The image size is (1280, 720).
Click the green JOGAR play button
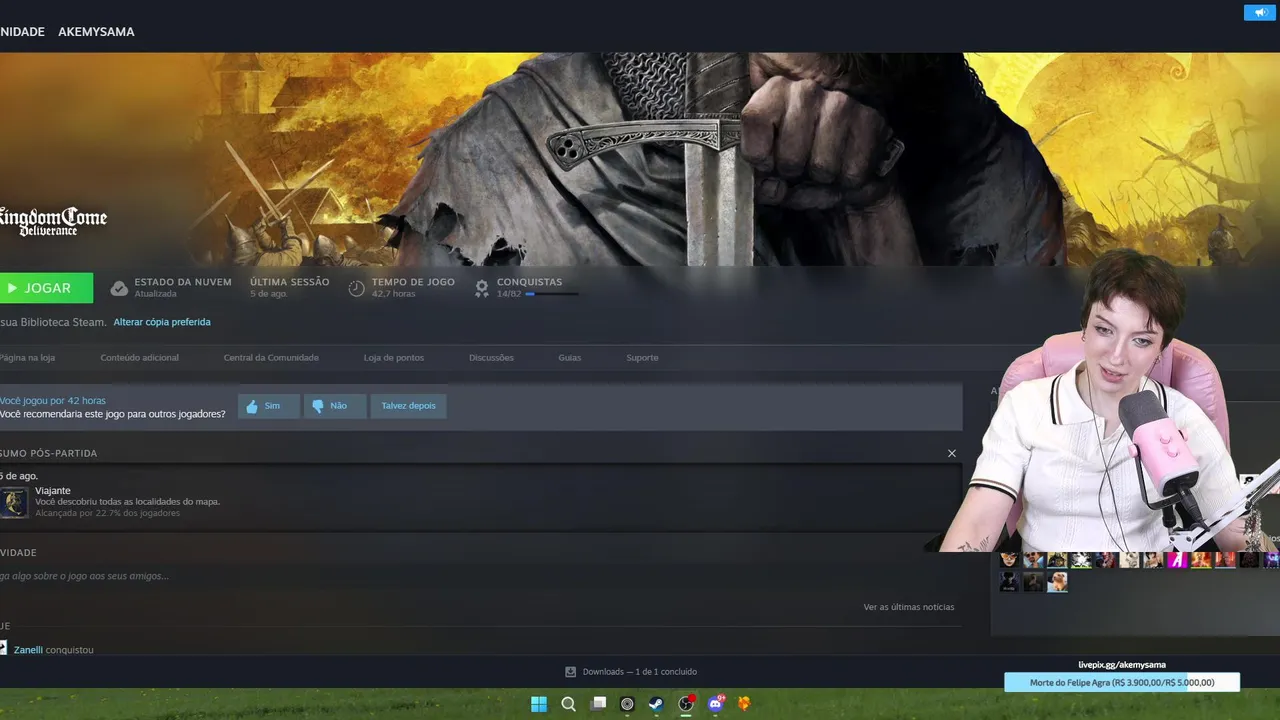[46, 288]
